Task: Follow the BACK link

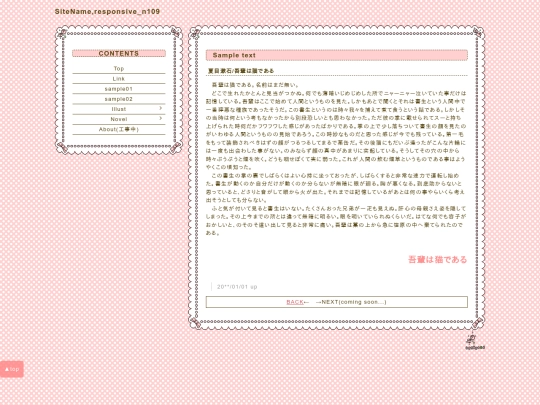Action: 295,302
